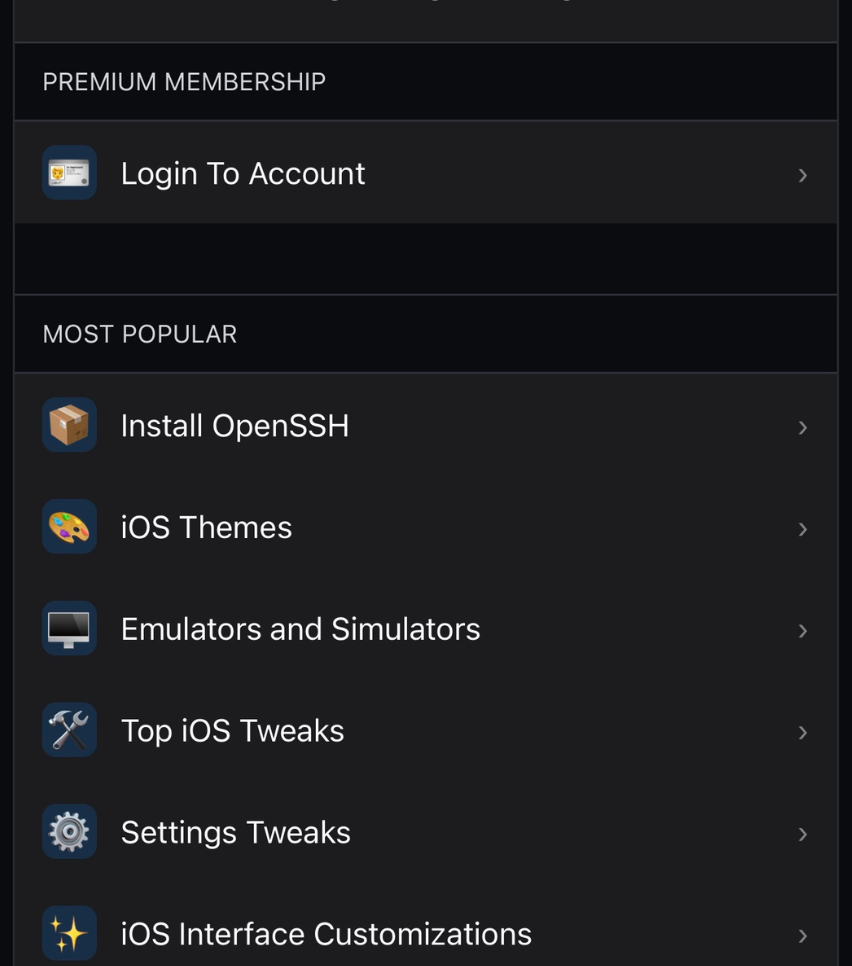The height and width of the screenshot is (966, 852).
Task: Select the iOS Themes label text
Action: (206, 528)
